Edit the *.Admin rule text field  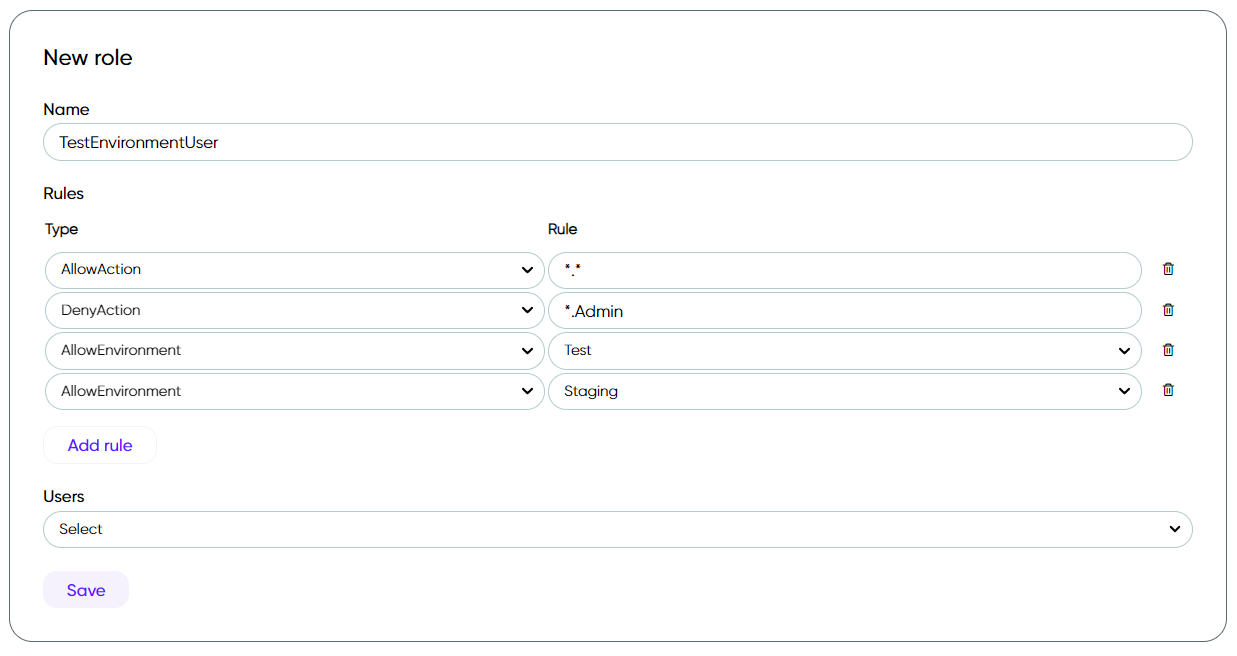(x=845, y=310)
